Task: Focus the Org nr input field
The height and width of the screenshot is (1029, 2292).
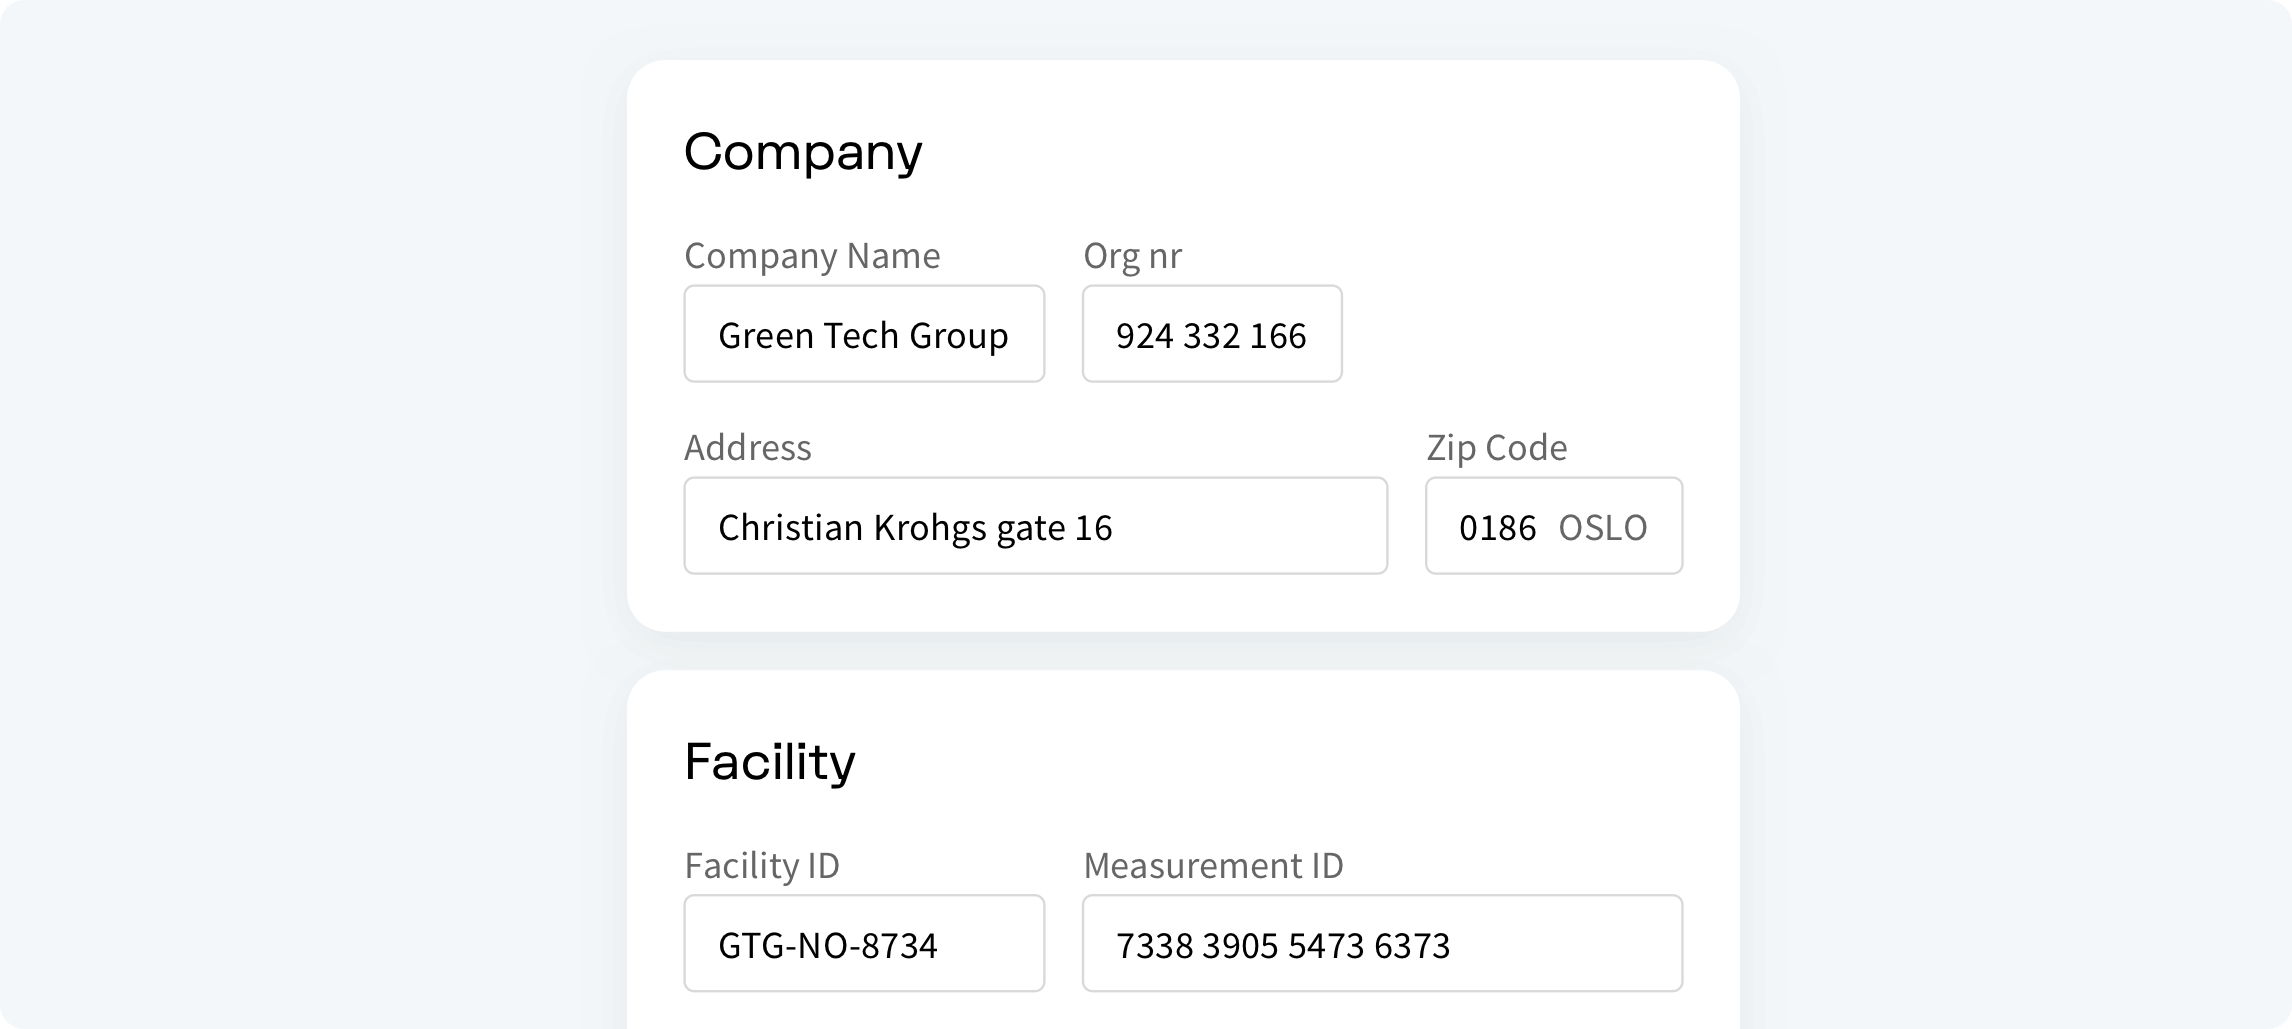Action: point(1211,334)
